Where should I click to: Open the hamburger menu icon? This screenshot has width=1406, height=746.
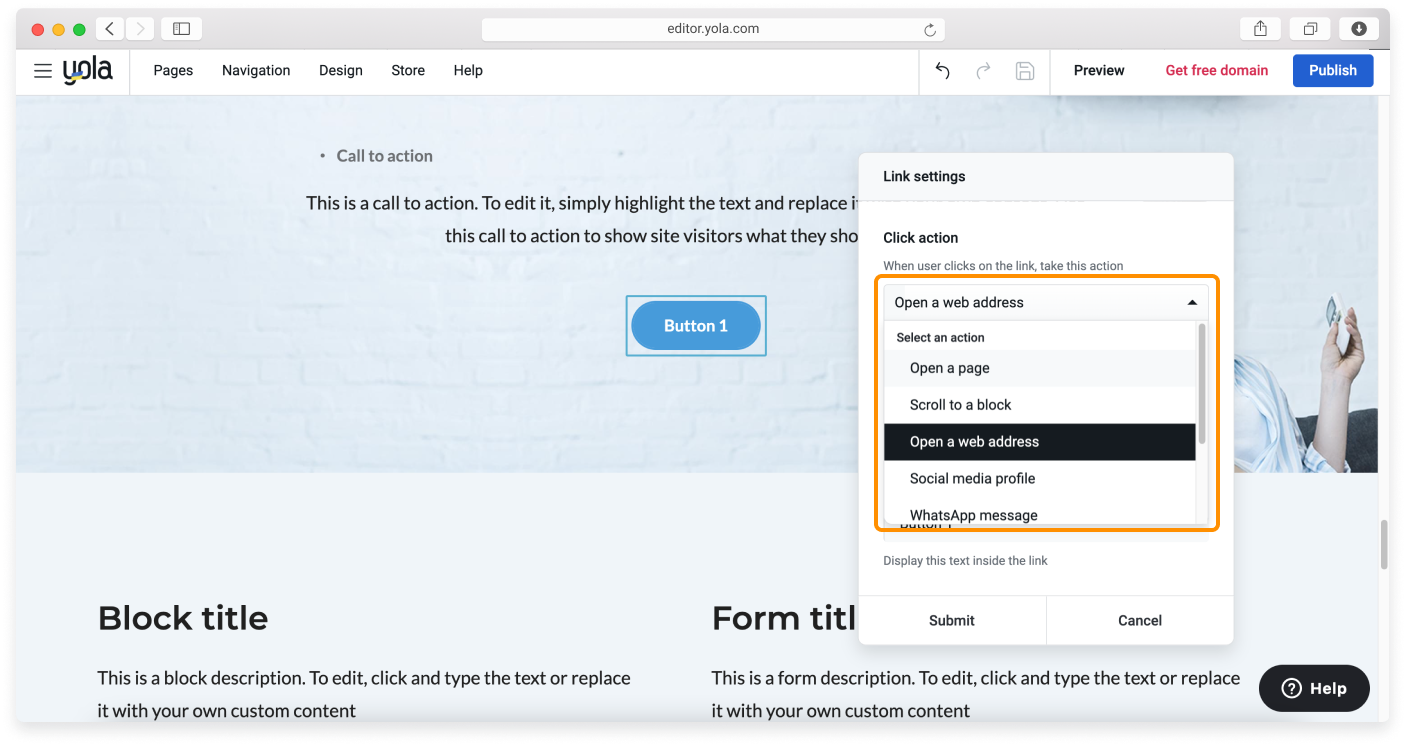pyautogui.click(x=42, y=71)
